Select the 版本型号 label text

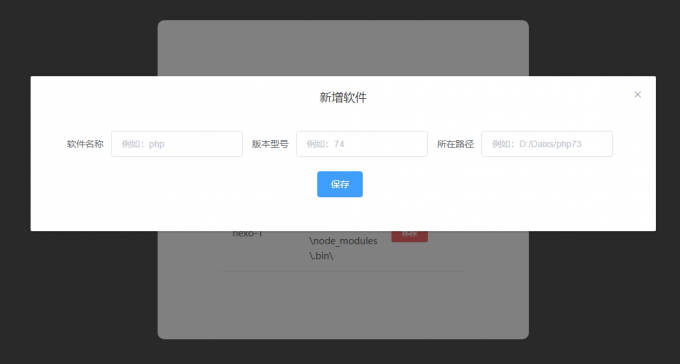coord(270,144)
